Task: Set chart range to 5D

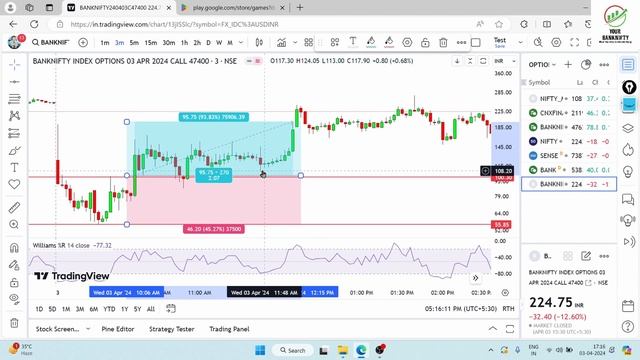Action: 52,309
